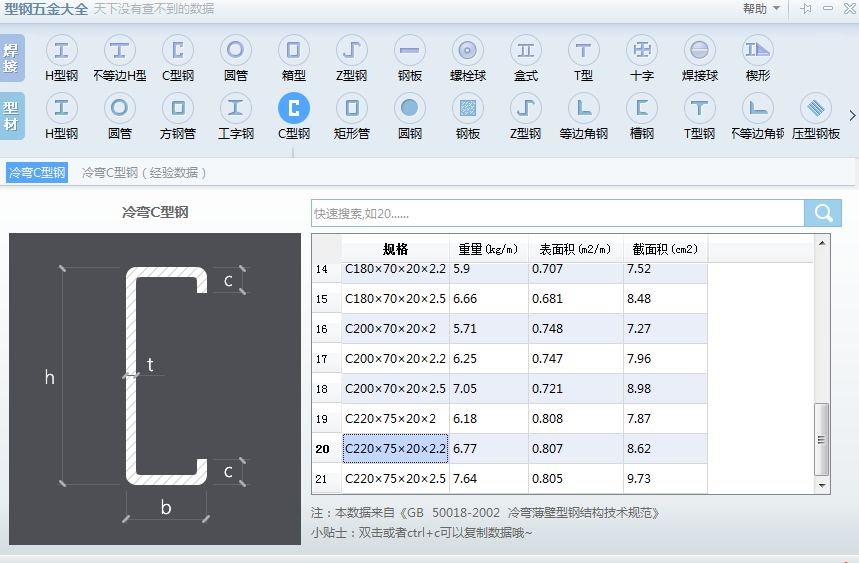Open 冷弯C型钢（经验数据）tab
Image resolution: width=859 pixels, height=563 pixels.
(x=144, y=173)
